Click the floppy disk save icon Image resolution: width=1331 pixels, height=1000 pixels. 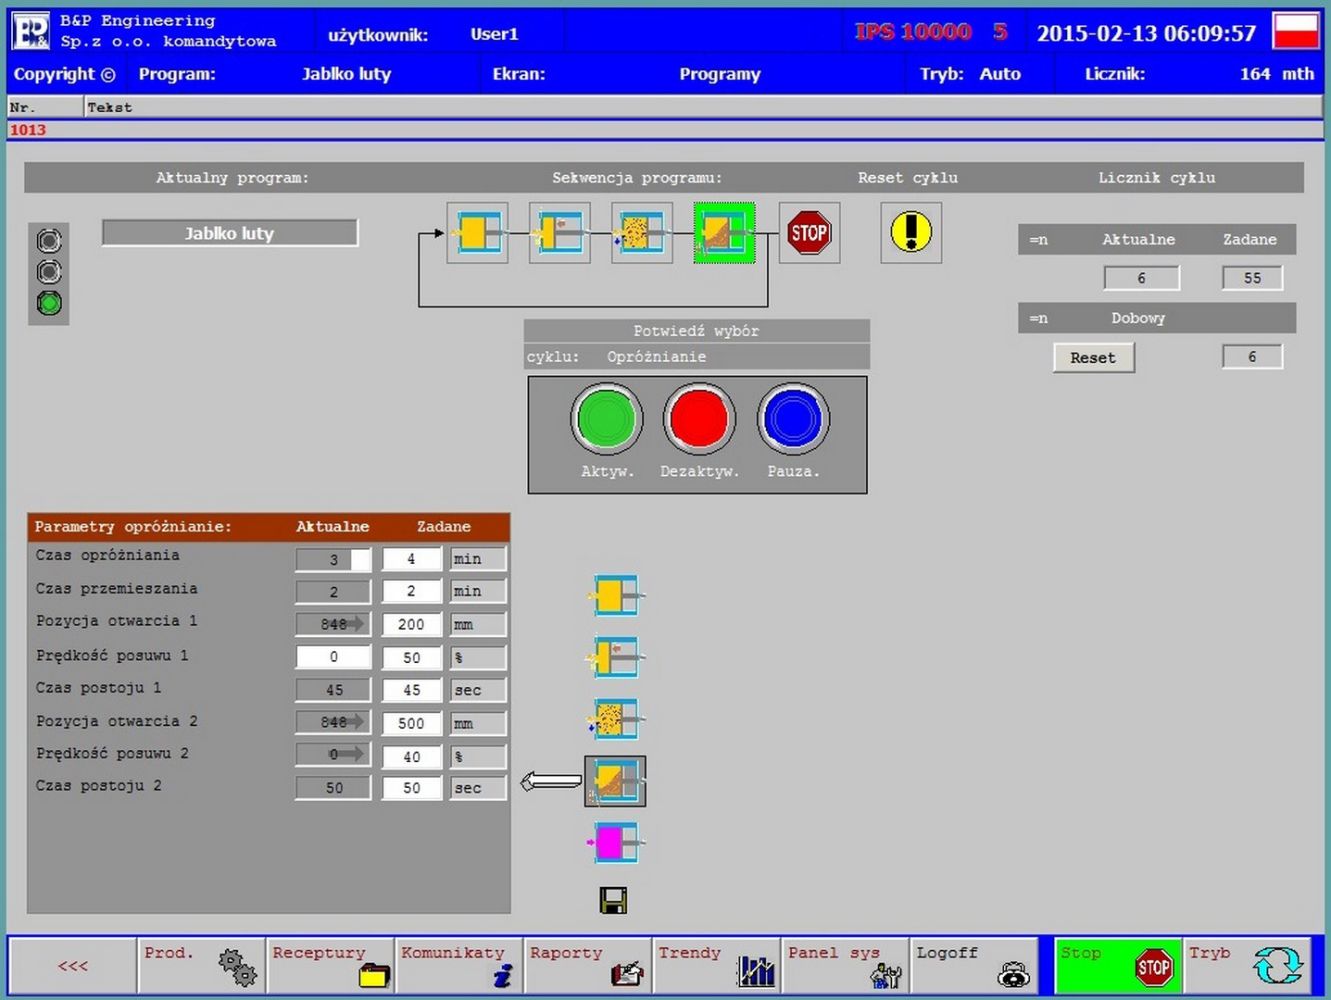click(613, 901)
